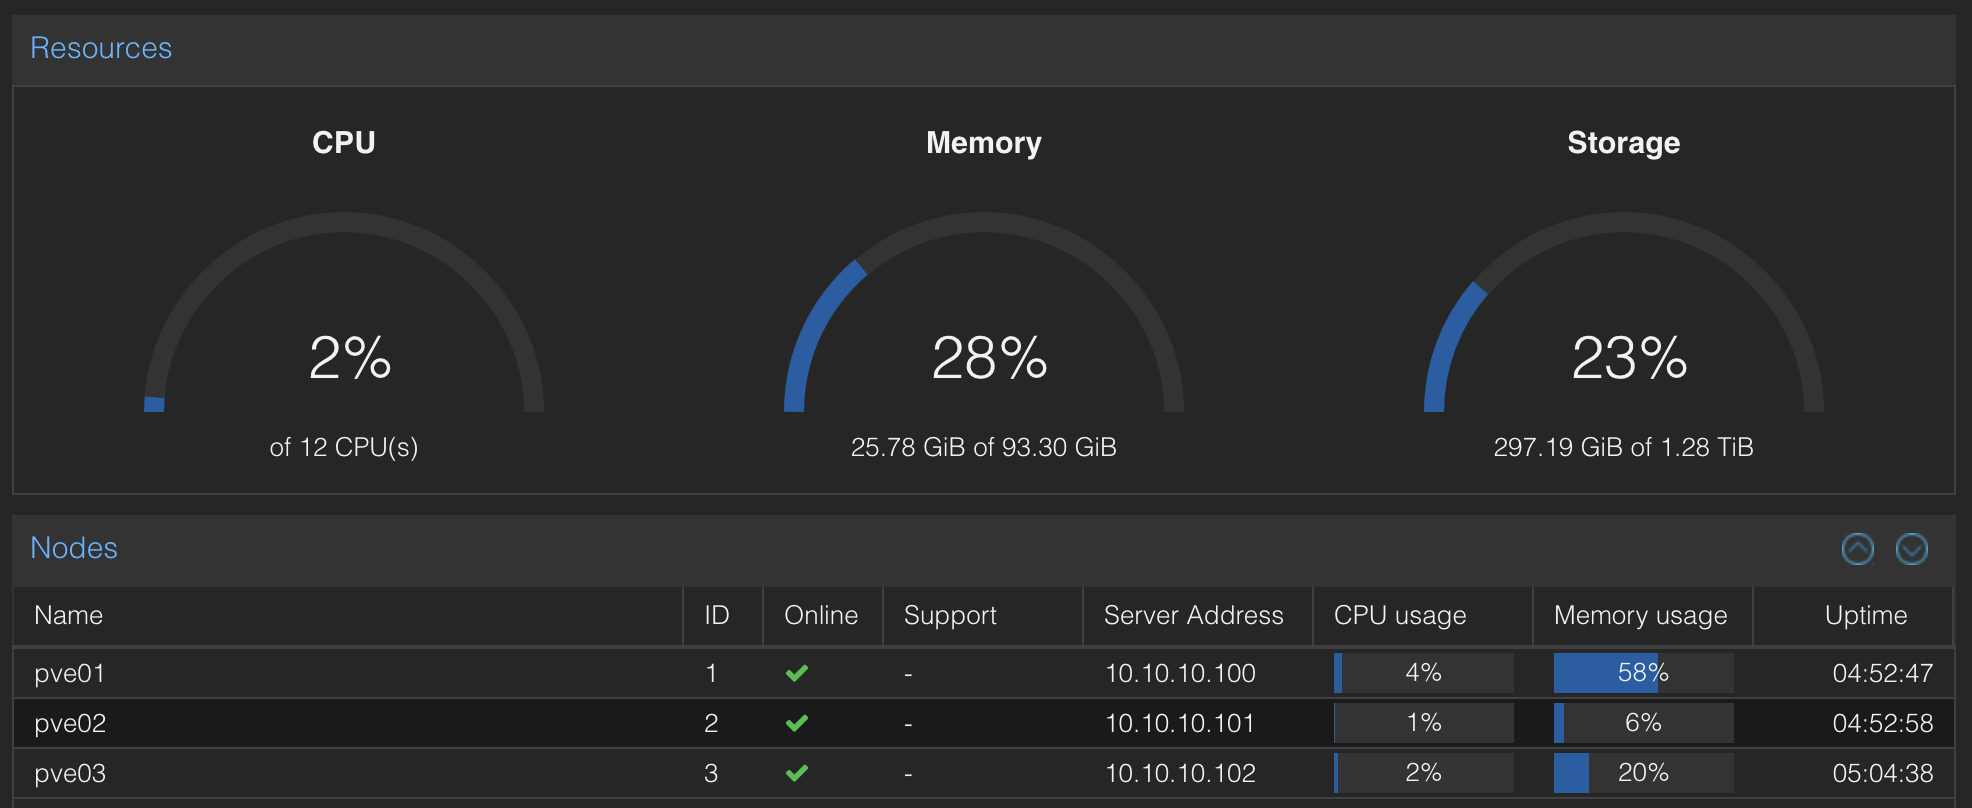The height and width of the screenshot is (808, 1972).
Task: Select the pve03 node name
Action: pyautogui.click(x=69, y=773)
